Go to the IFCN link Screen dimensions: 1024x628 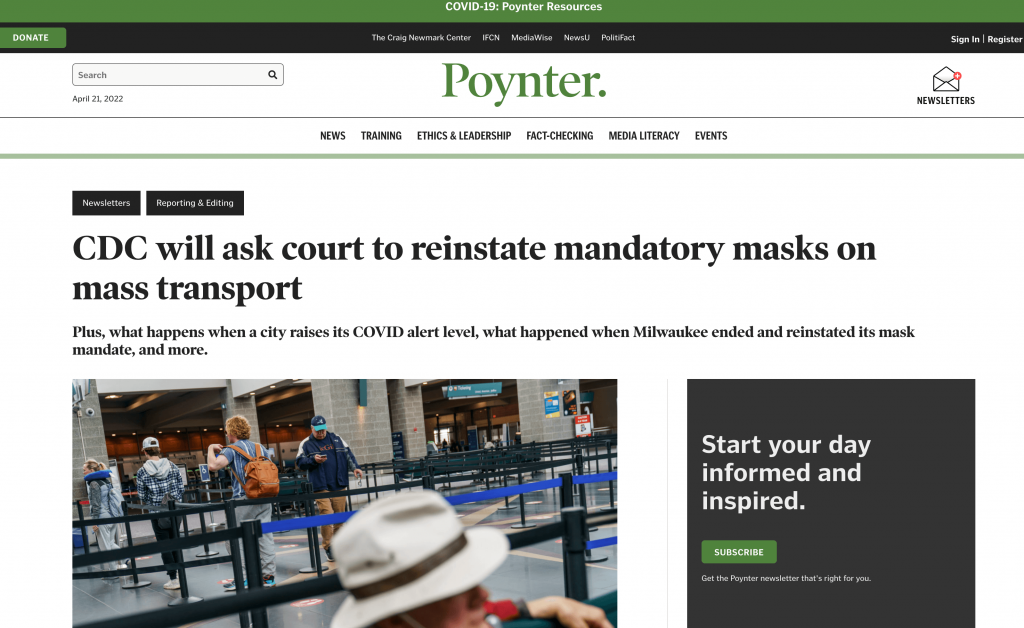tap(490, 38)
